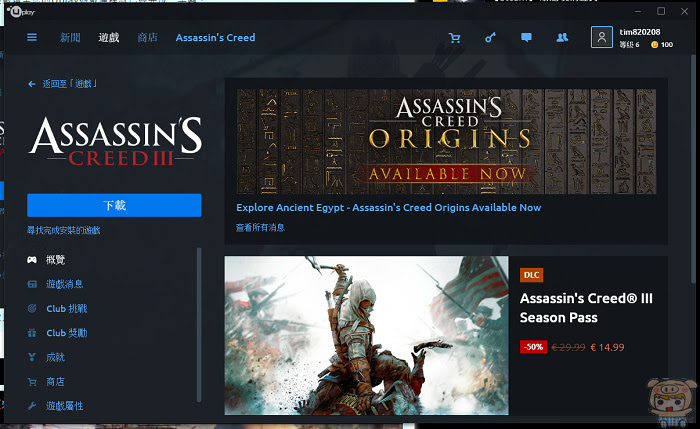The width and height of the screenshot is (700, 429).
Task: Click the 等級 6 level text
Action: pos(629,45)
